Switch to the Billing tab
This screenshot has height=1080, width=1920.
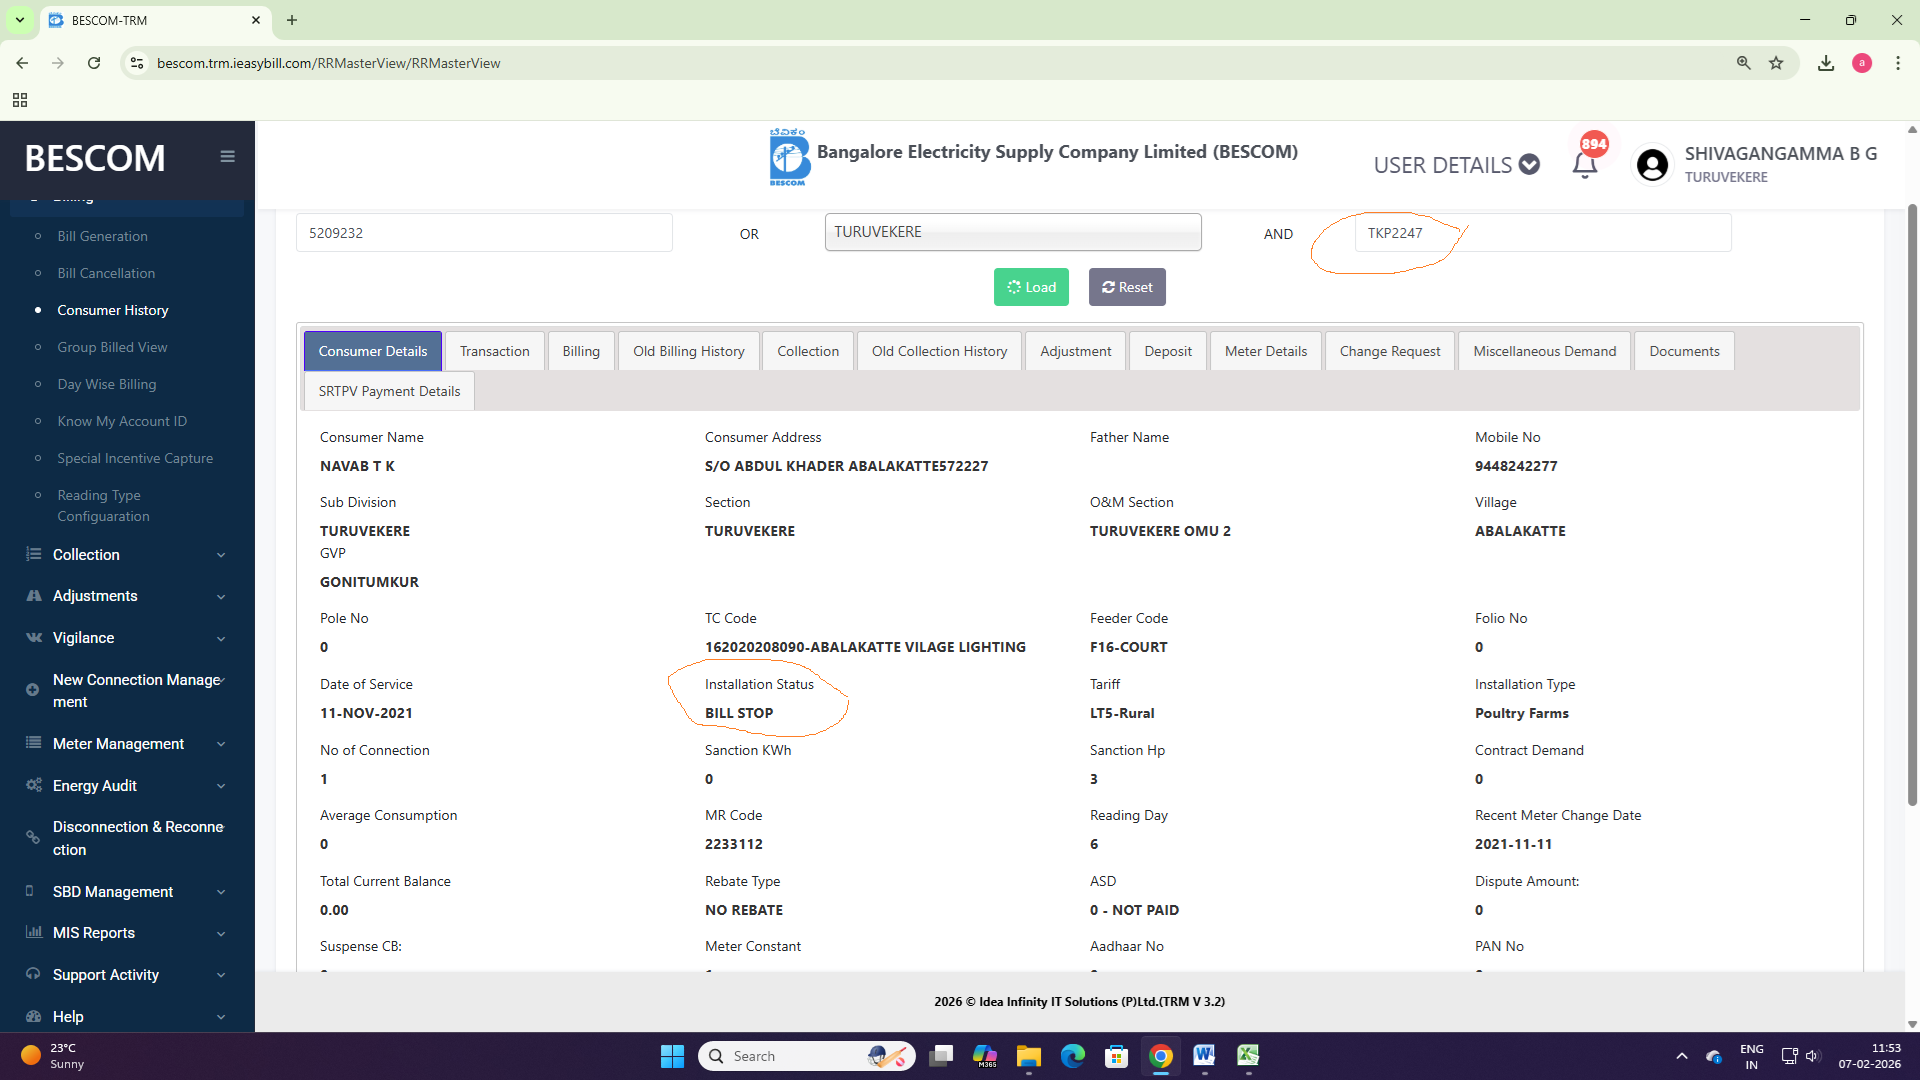pos(581,351)
